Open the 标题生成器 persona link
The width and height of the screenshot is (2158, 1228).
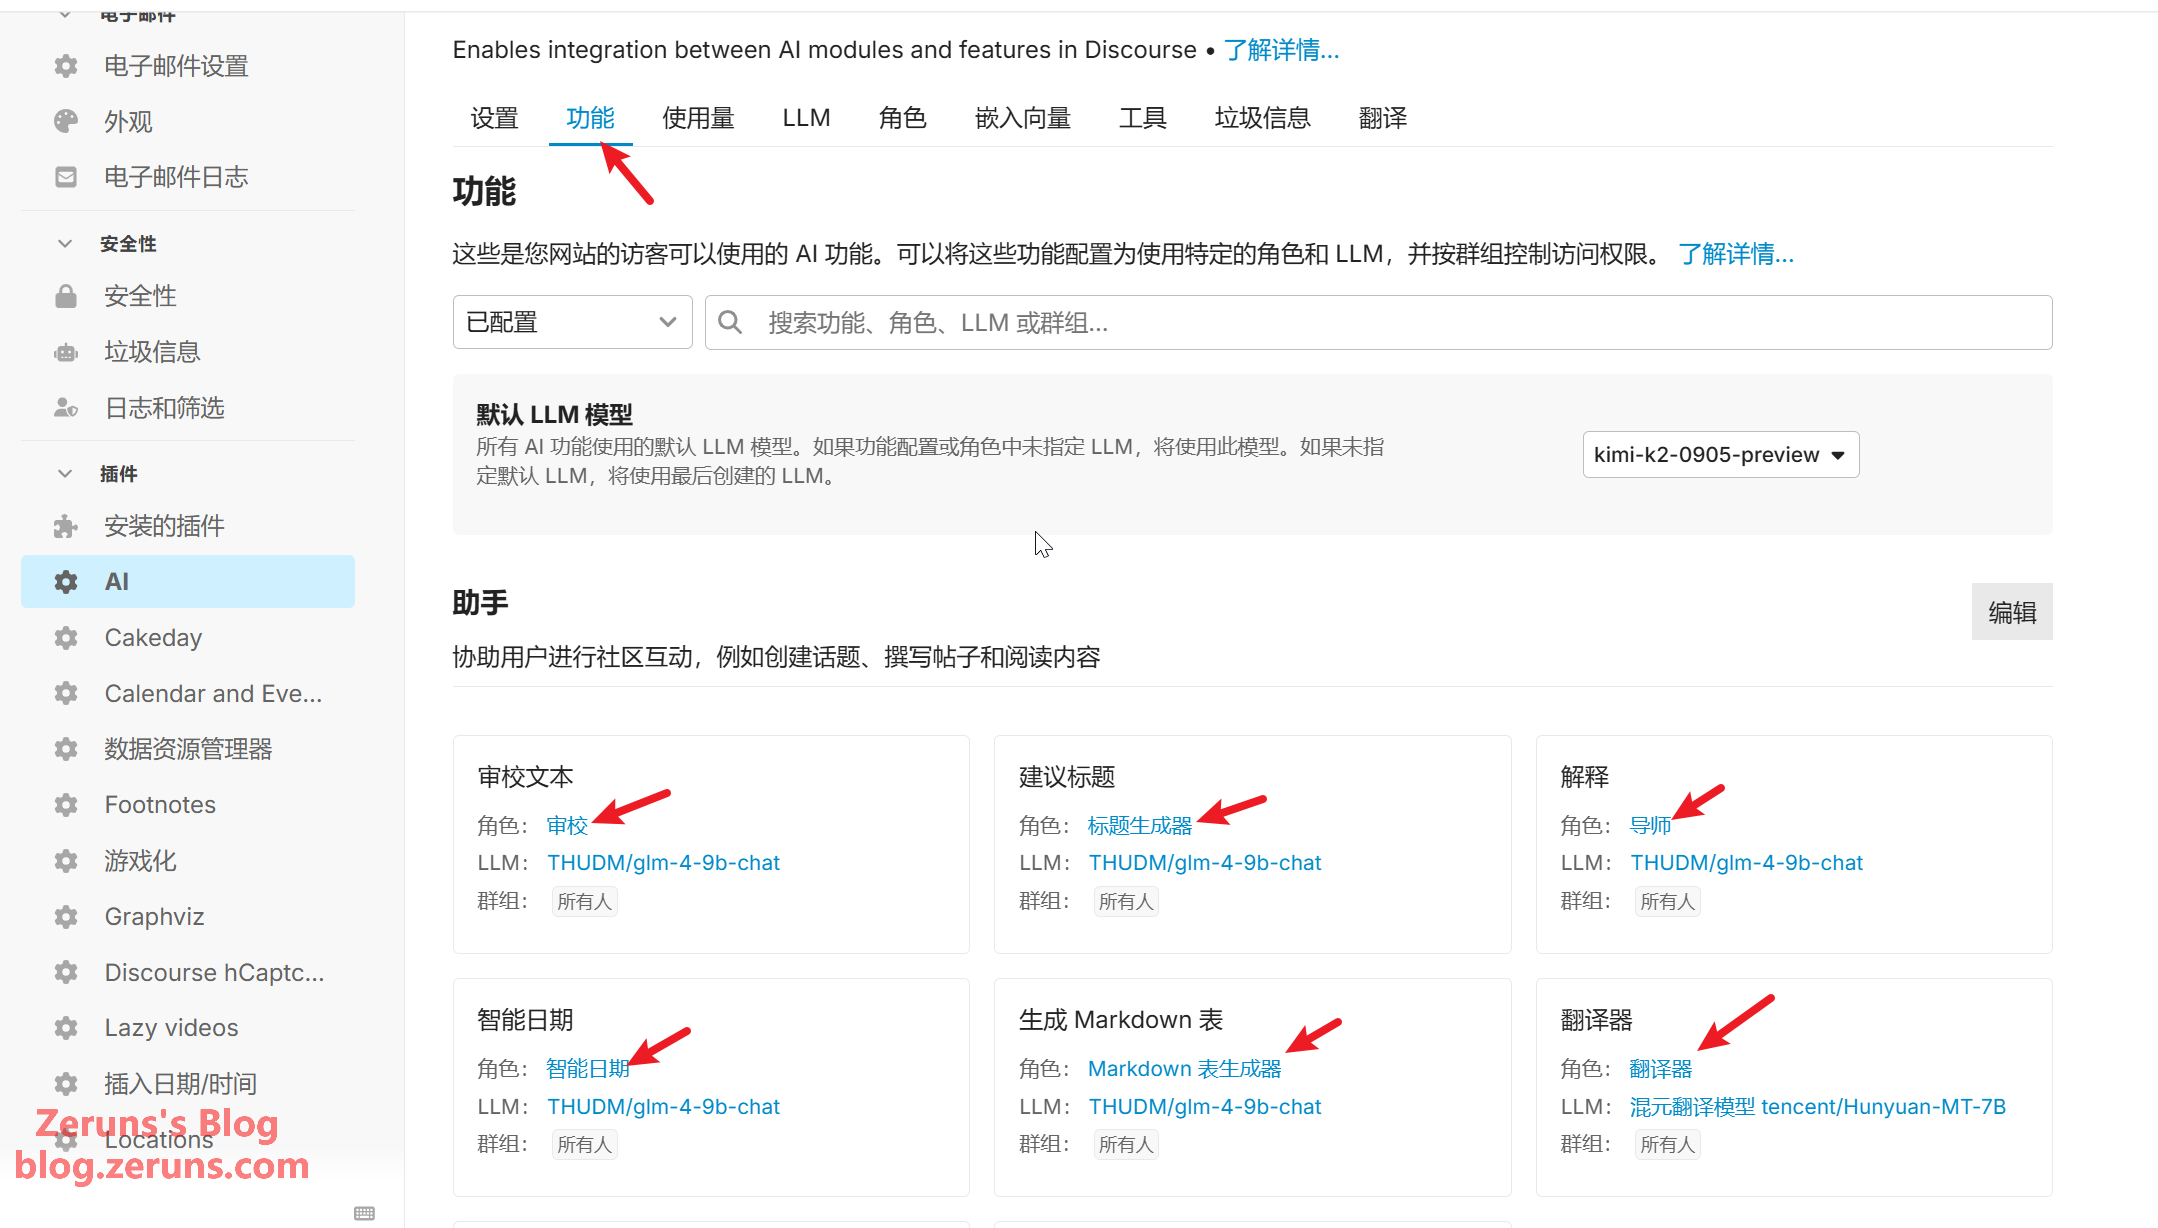pos(1139,826)
